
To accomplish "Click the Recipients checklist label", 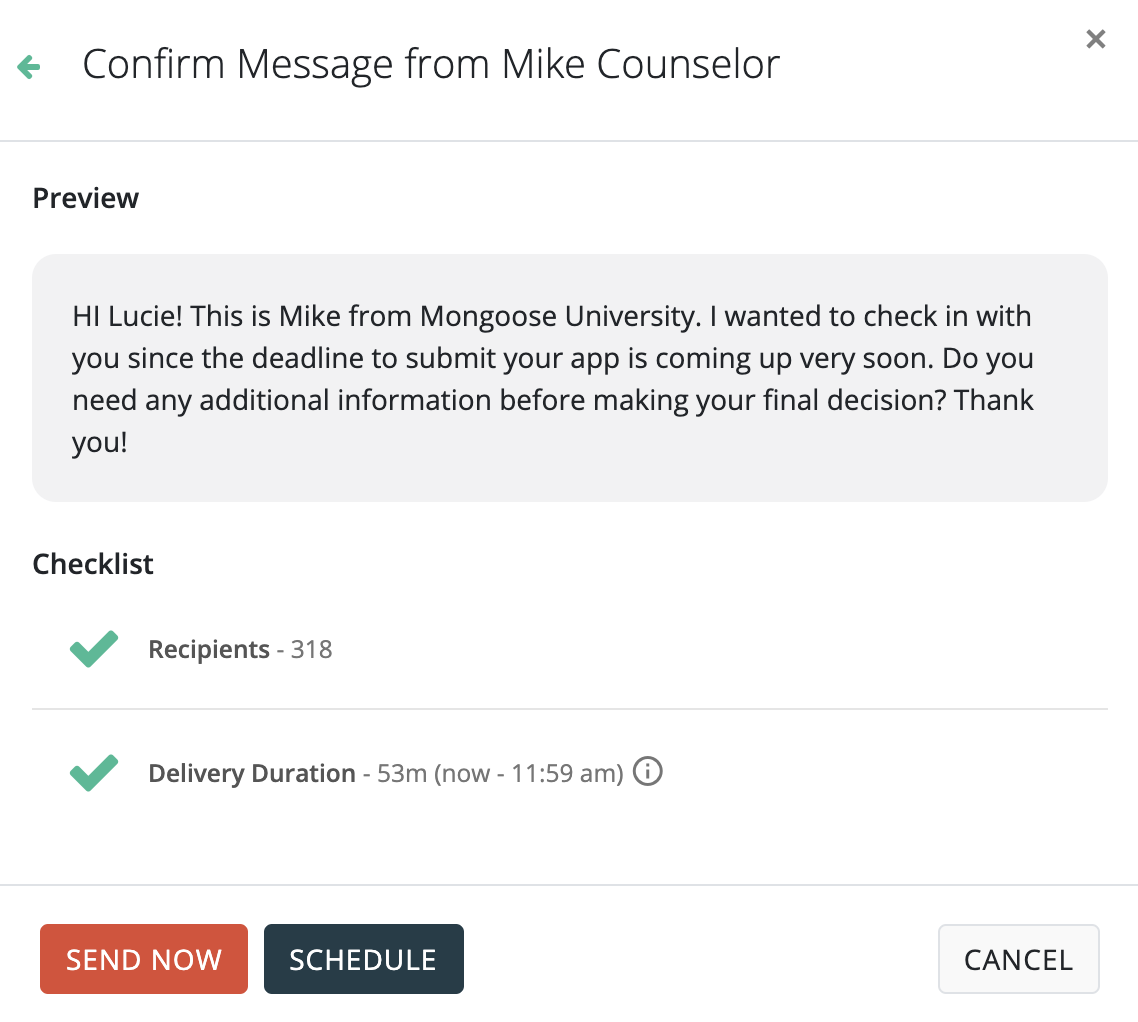I will click(209, 650).
